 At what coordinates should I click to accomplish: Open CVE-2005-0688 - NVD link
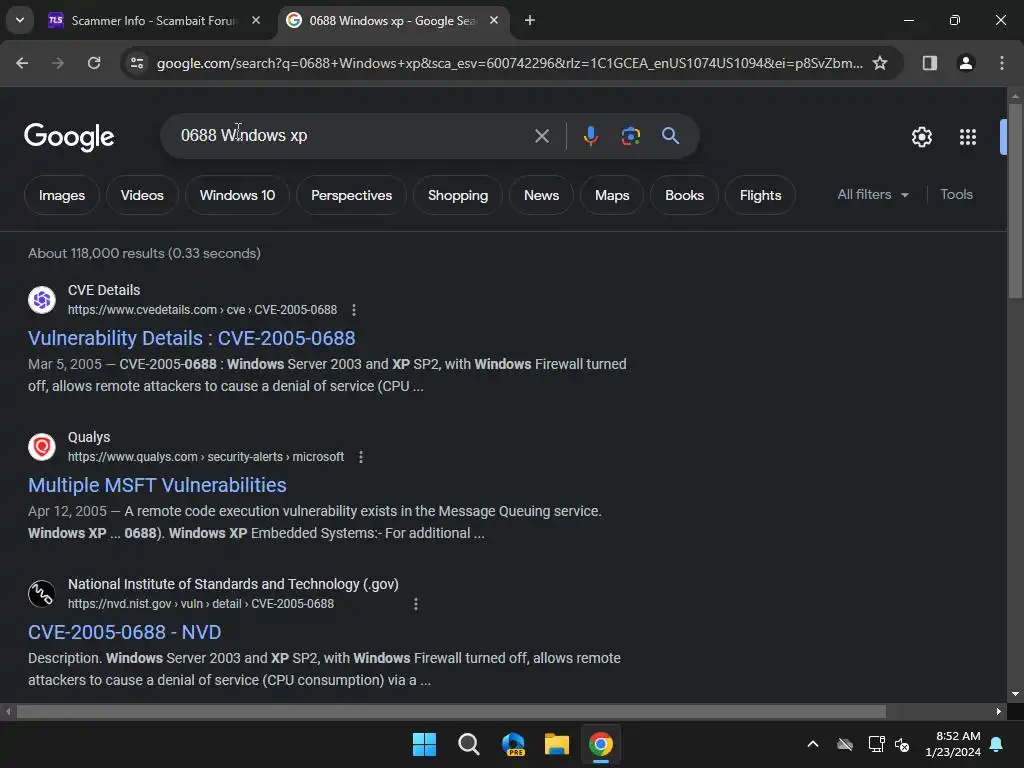(125, 632)
